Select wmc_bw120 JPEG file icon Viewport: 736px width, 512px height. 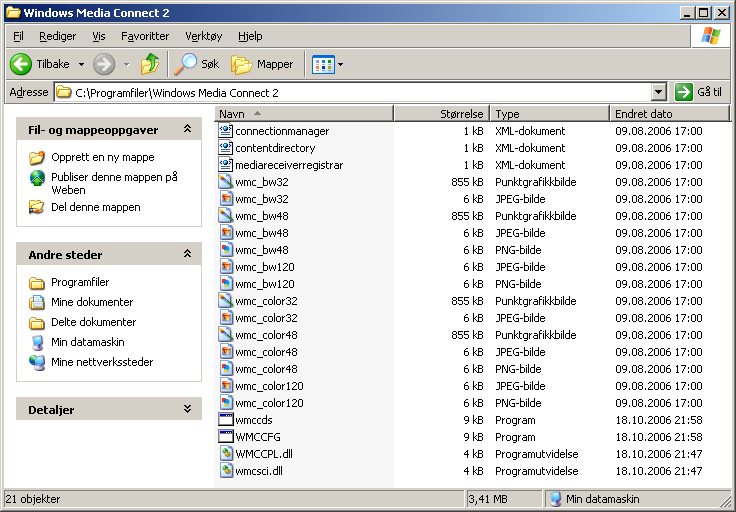pos(226,267)
